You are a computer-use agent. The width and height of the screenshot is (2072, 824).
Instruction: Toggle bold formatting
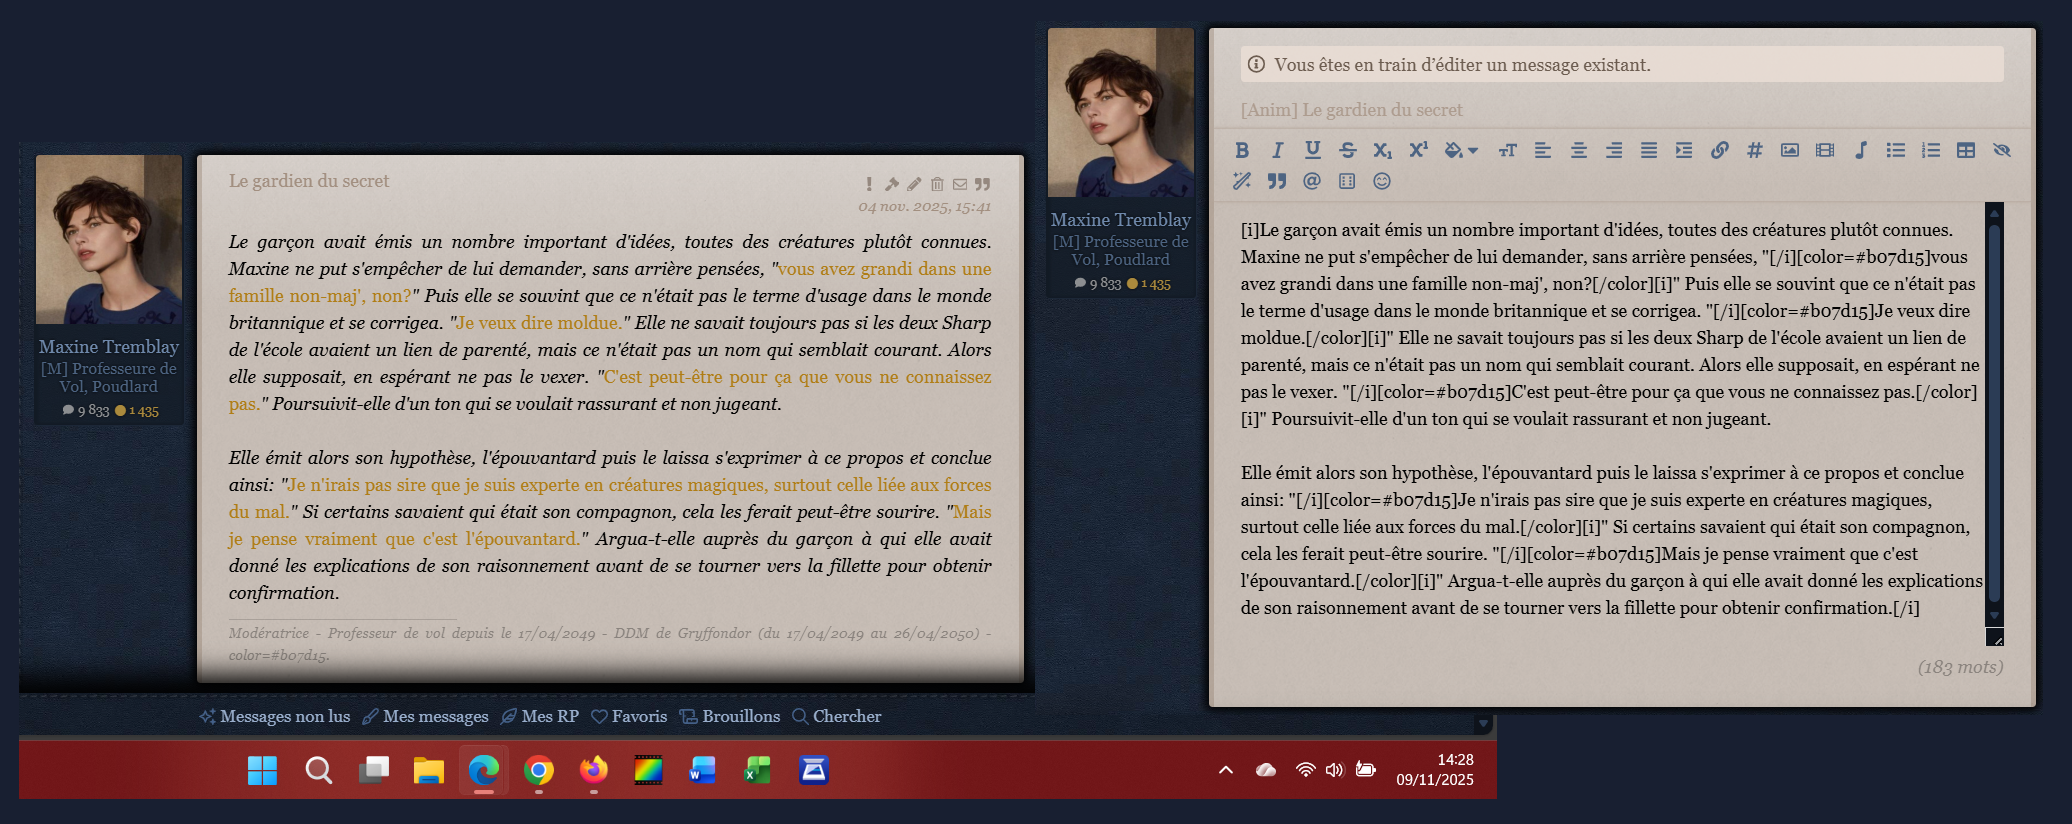[x=1241, y=150]
